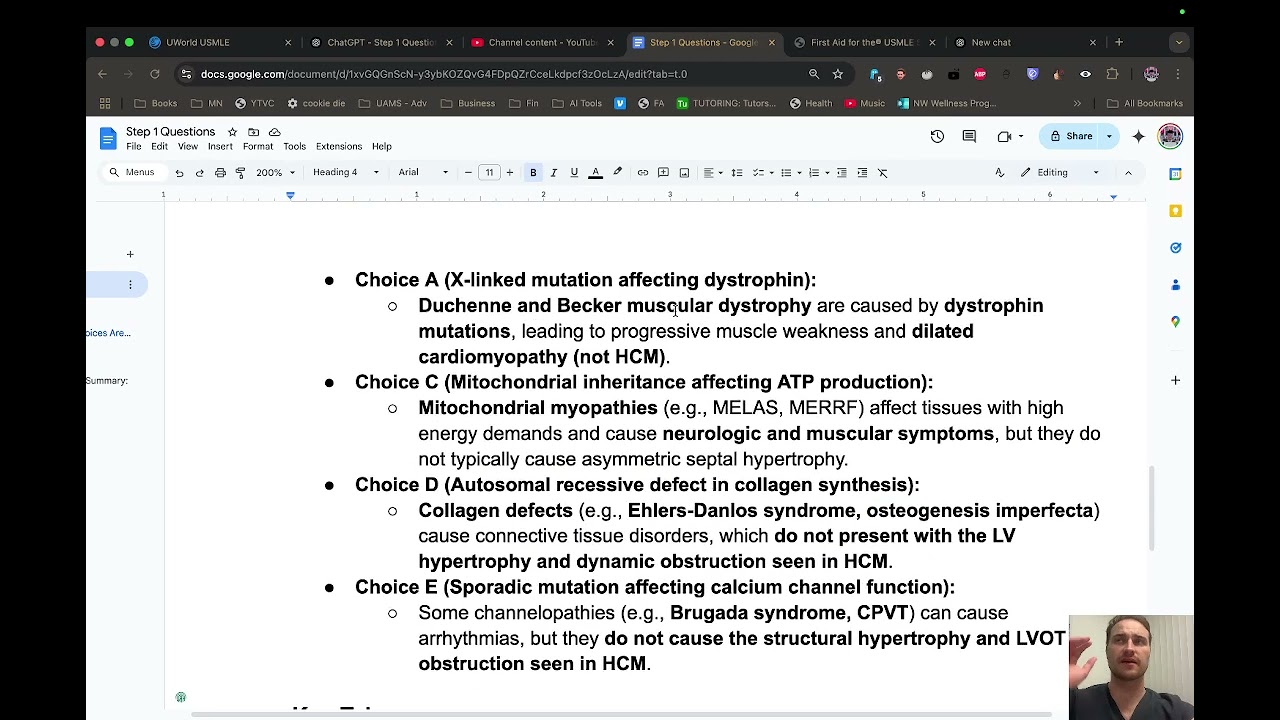Open the text alignment dropdown
Viewport: 1280px width, 720px height.
(711, 173)
